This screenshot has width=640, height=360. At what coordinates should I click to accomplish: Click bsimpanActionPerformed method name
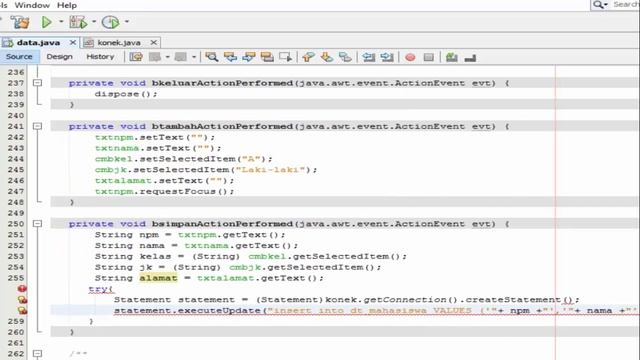222,224
